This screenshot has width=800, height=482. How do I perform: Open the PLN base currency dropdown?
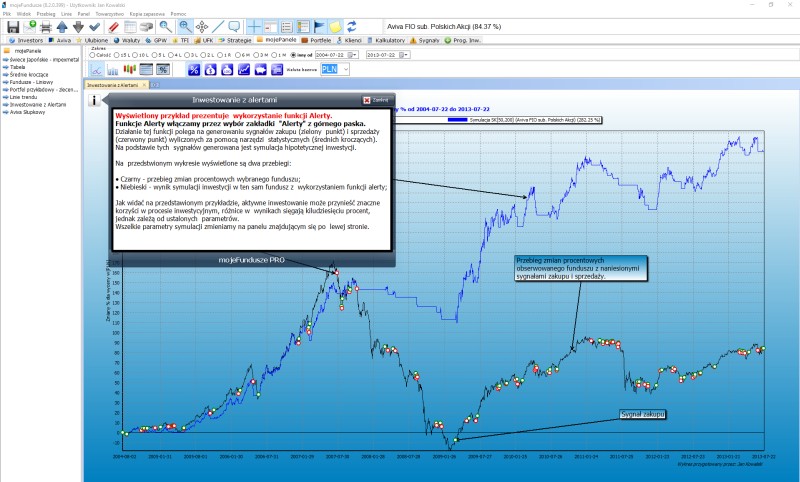(346, 69)
